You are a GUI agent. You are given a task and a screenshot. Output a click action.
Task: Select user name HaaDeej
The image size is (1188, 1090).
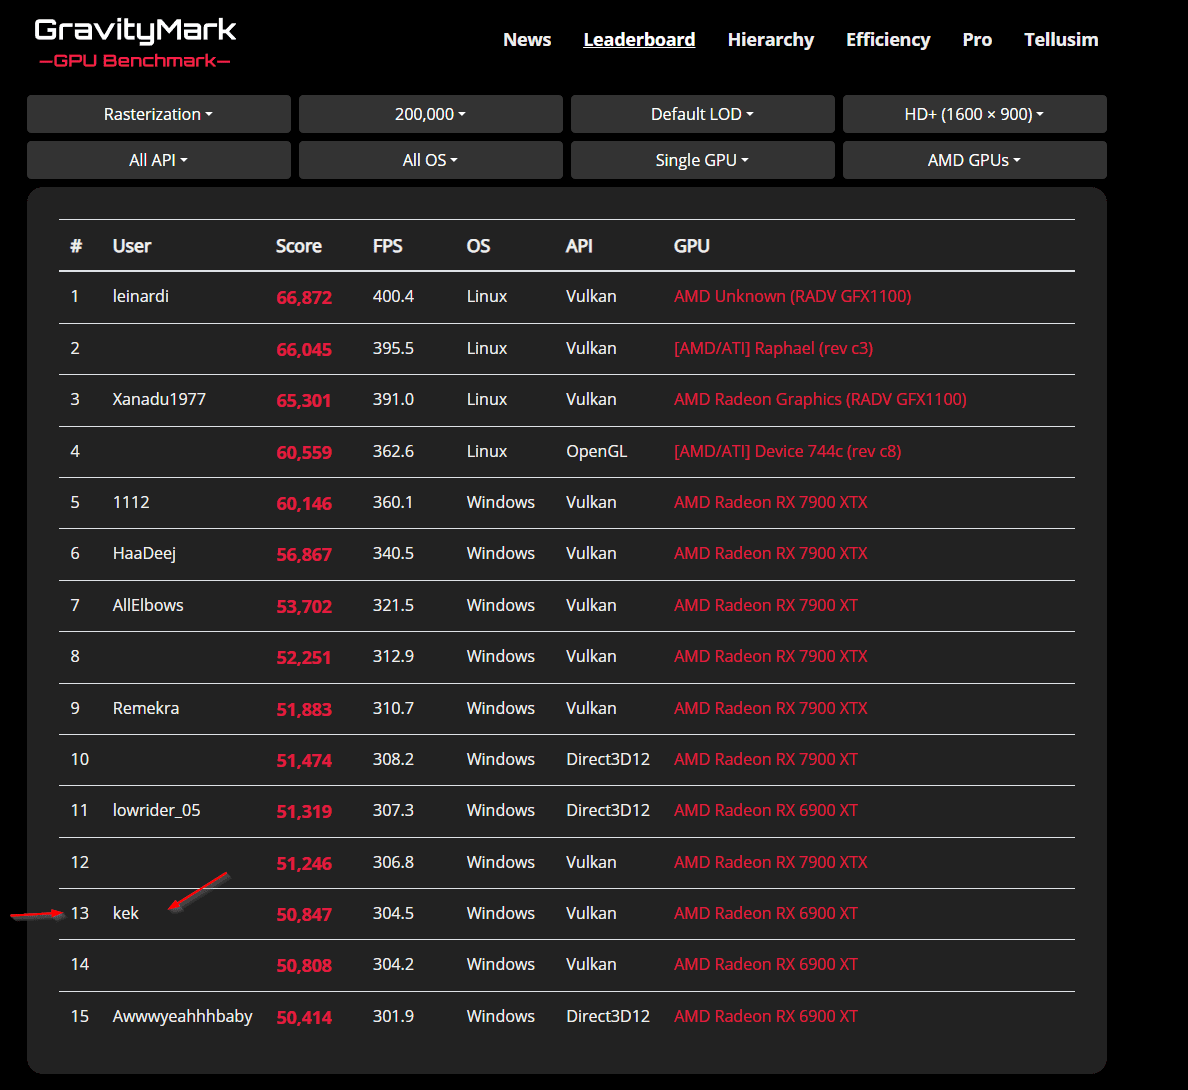(x=144, y=554)
